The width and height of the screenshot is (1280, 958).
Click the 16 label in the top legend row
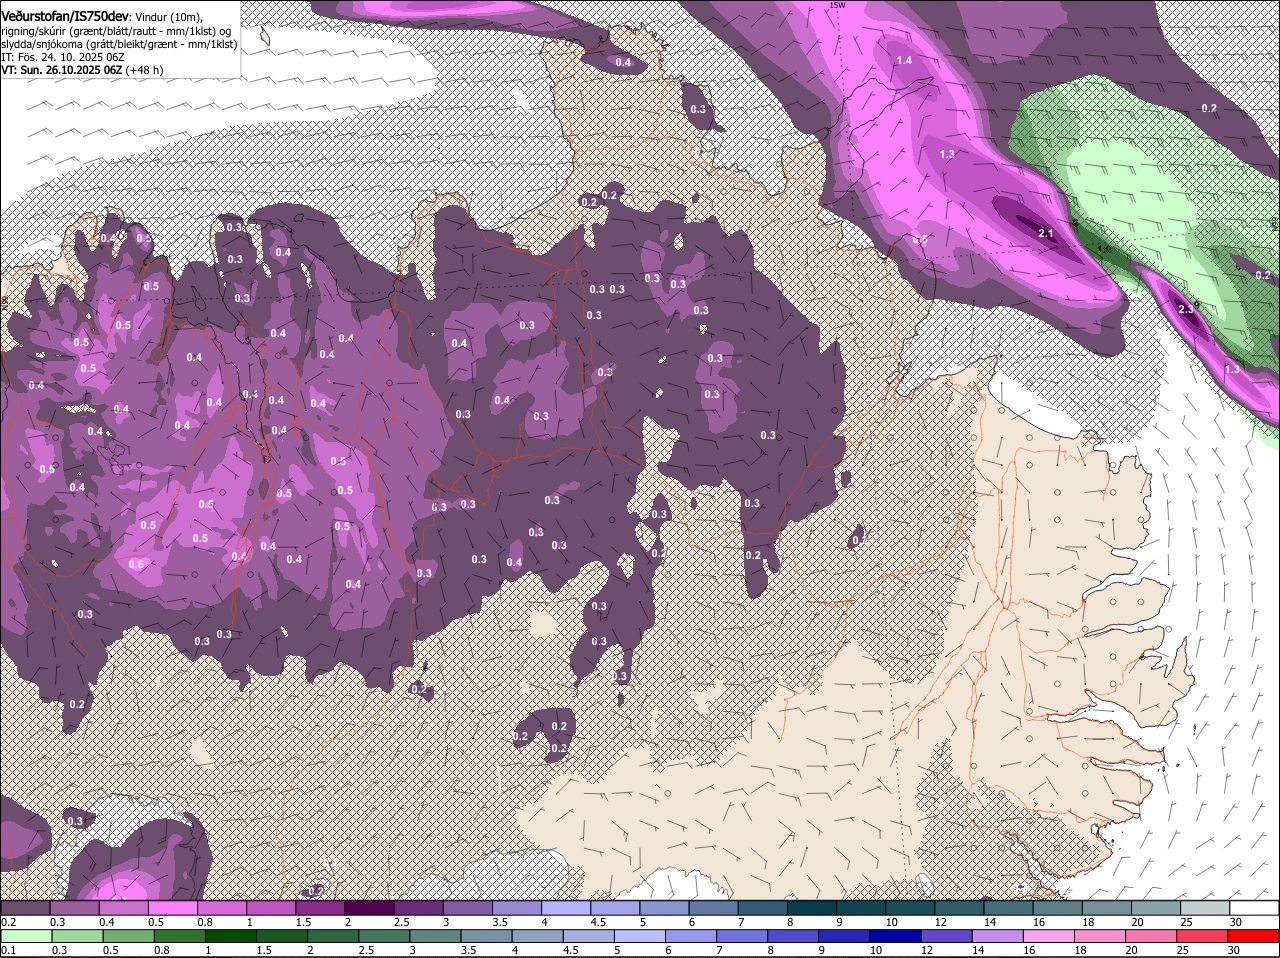(1039, 921)
